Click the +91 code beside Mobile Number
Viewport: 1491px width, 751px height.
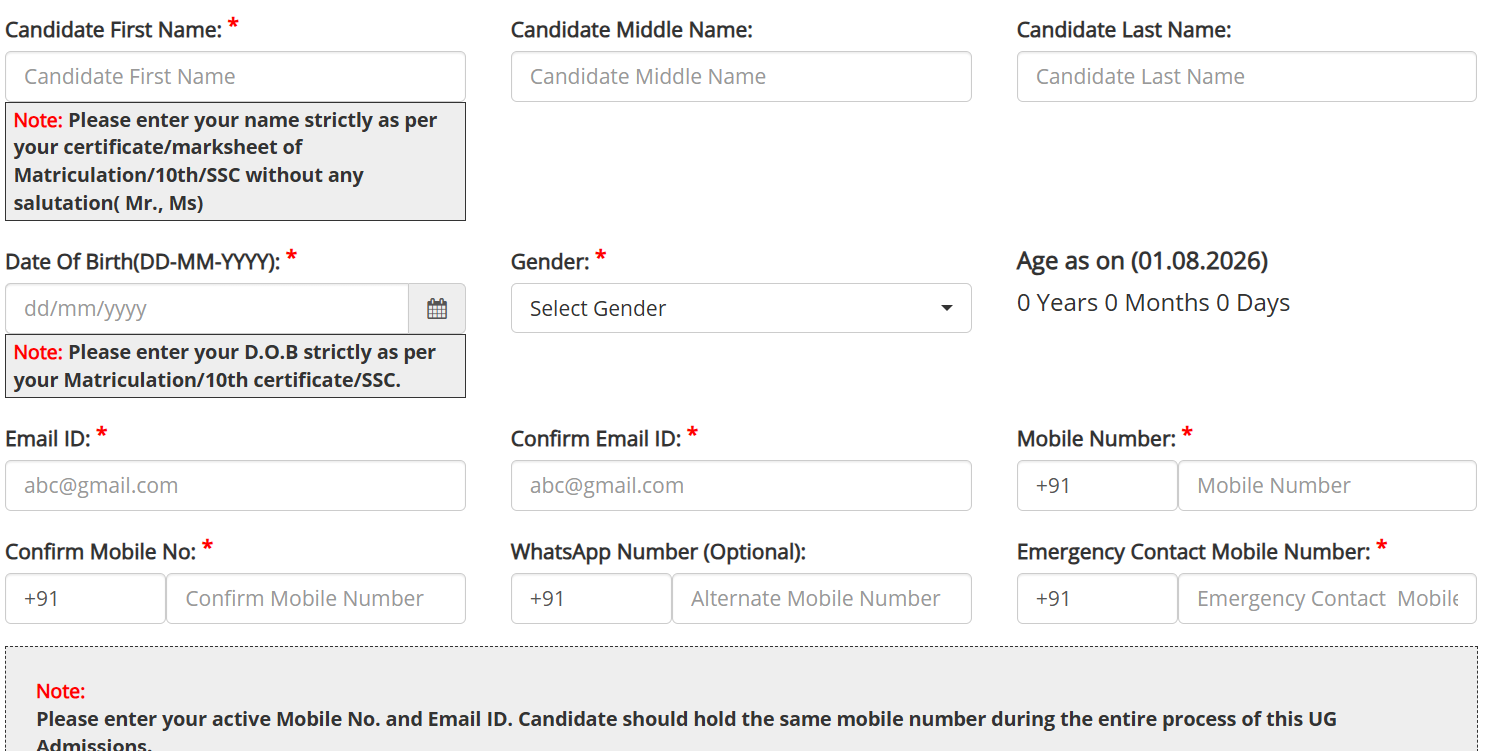pyautogui.click(x=1096, y=486)
